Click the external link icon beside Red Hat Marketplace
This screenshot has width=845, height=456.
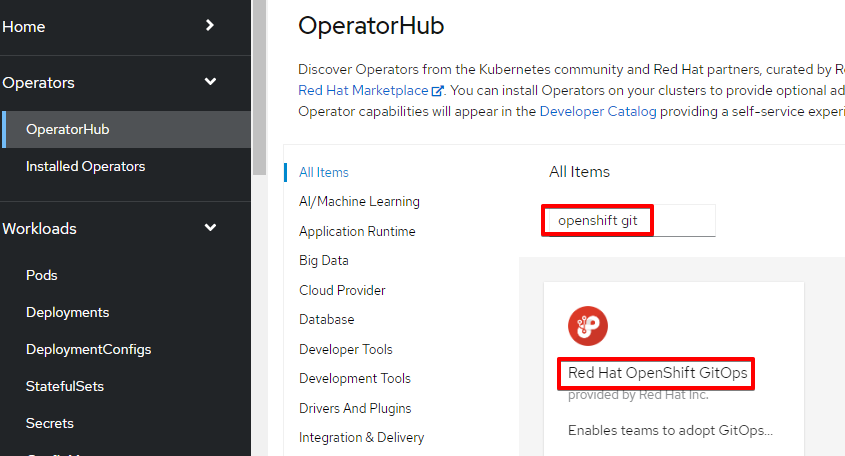click(x=438, y=91)
